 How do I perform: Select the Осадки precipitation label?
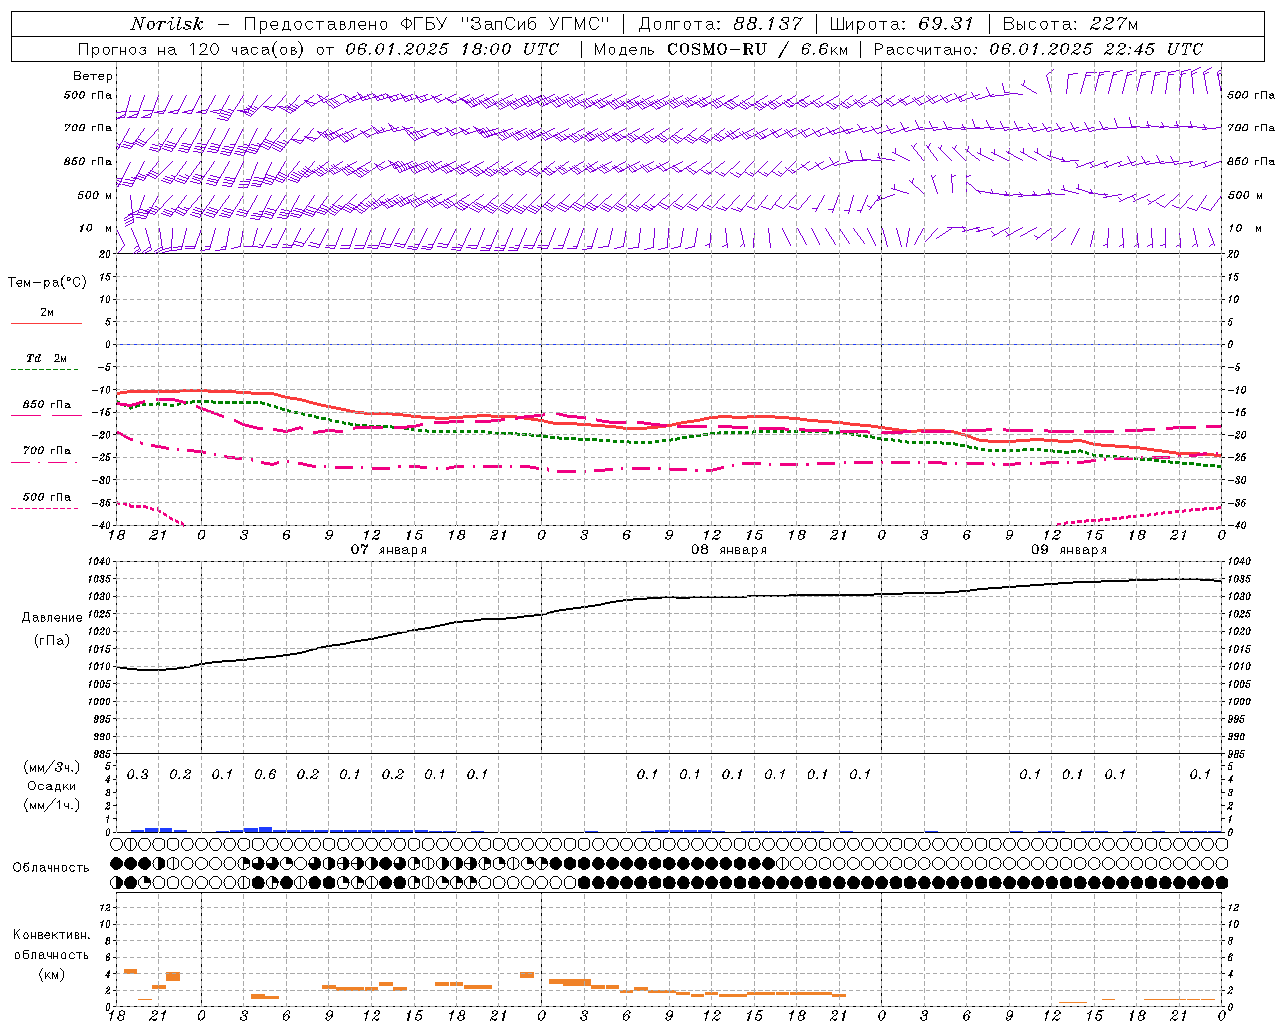coord(51,786)
